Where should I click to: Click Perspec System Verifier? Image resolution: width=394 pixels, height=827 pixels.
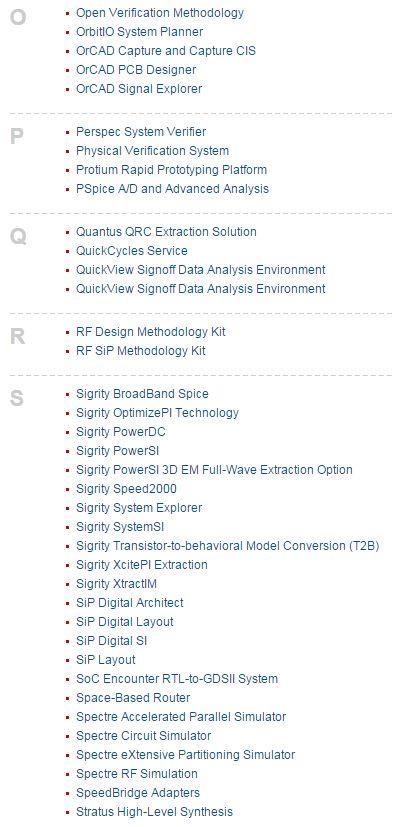pyautogui.click(x=141, y=132)
